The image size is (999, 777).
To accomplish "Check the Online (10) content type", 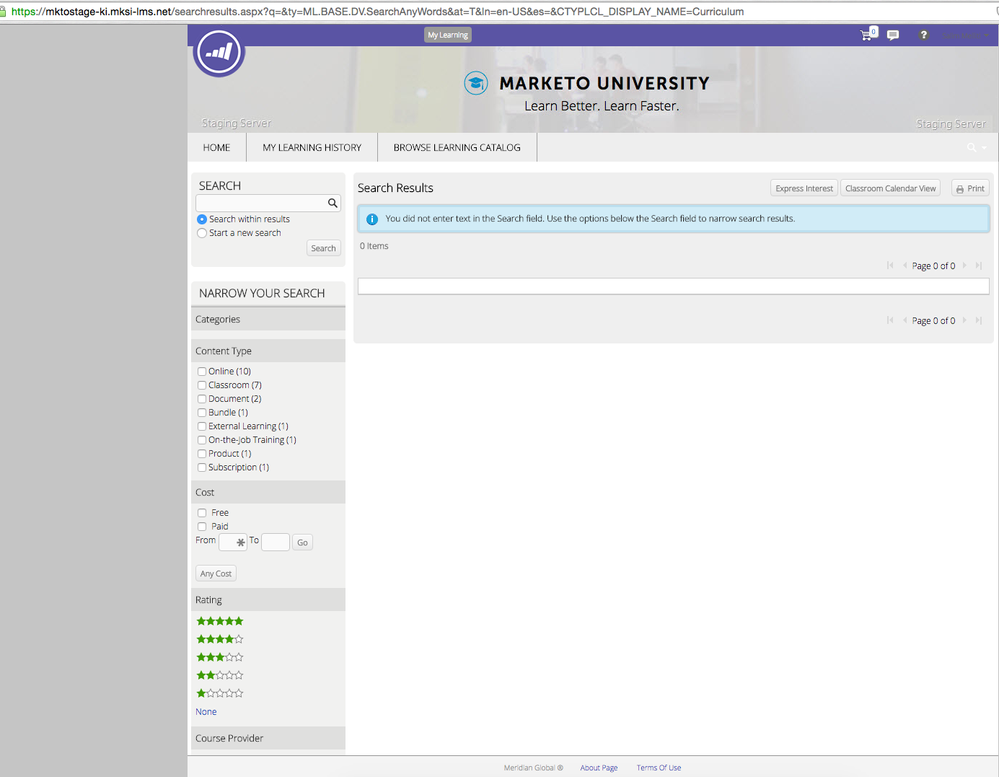I will pyautogui.click(x=202, y=371).
